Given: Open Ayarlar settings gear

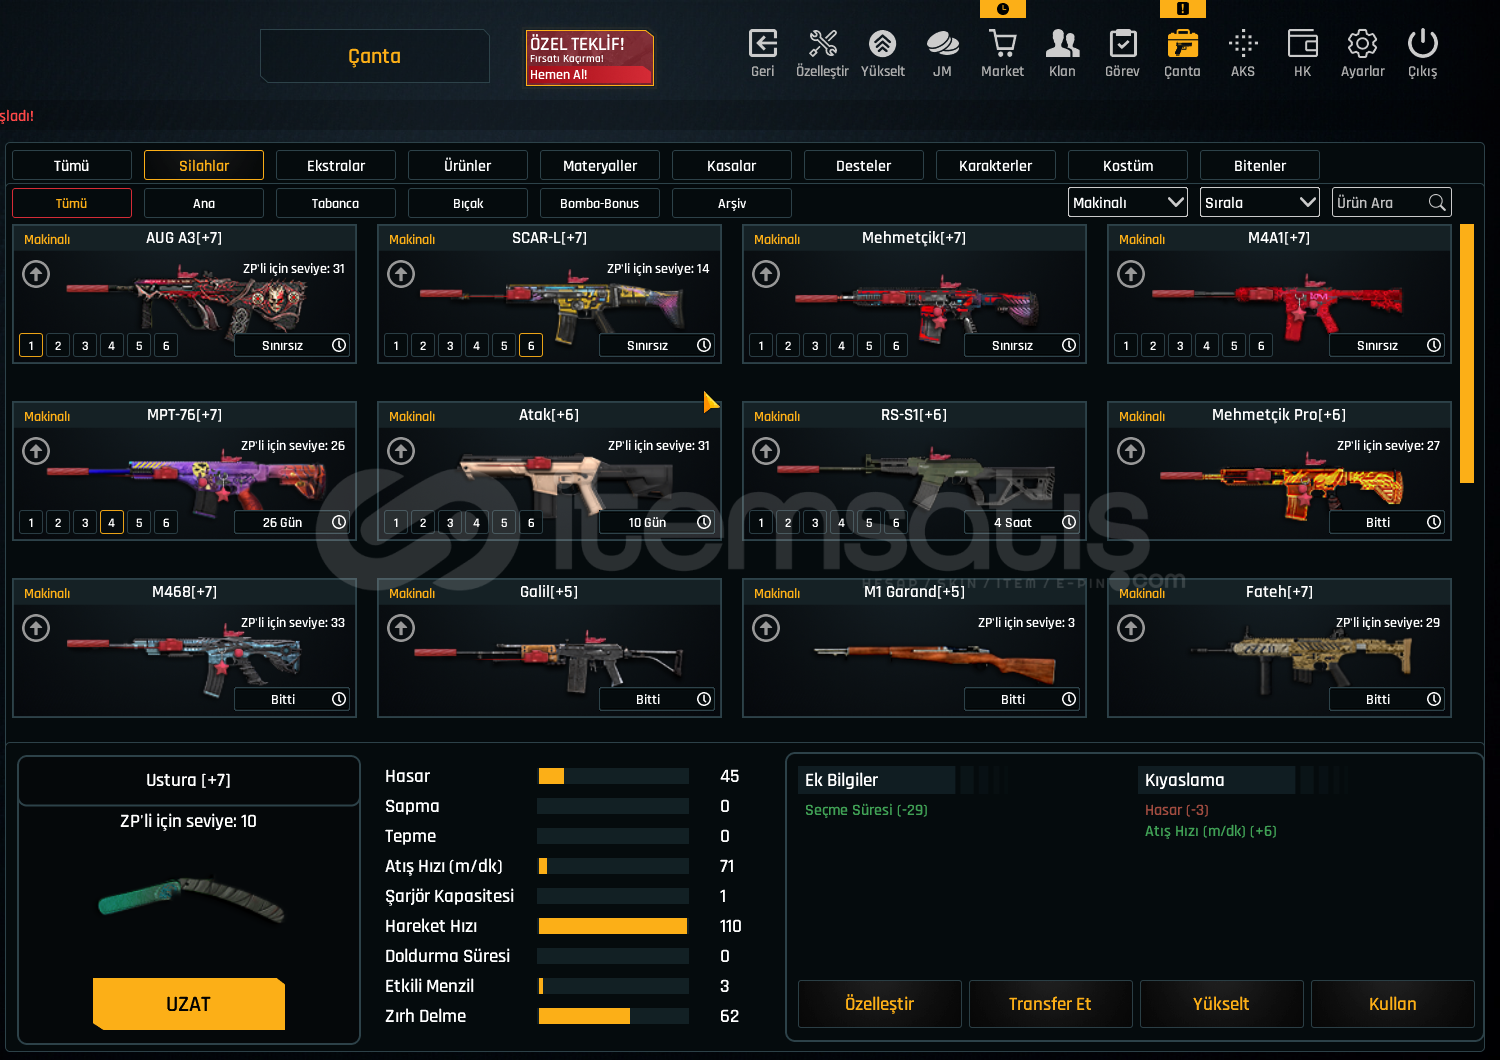Looking at the screenshot, I should [1362, 45].
